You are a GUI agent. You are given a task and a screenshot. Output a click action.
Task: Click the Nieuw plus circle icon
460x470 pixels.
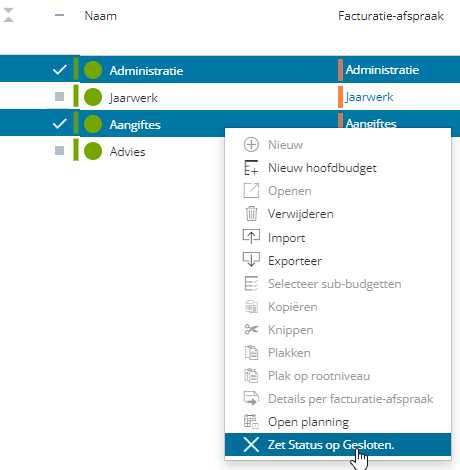(251, 145)
